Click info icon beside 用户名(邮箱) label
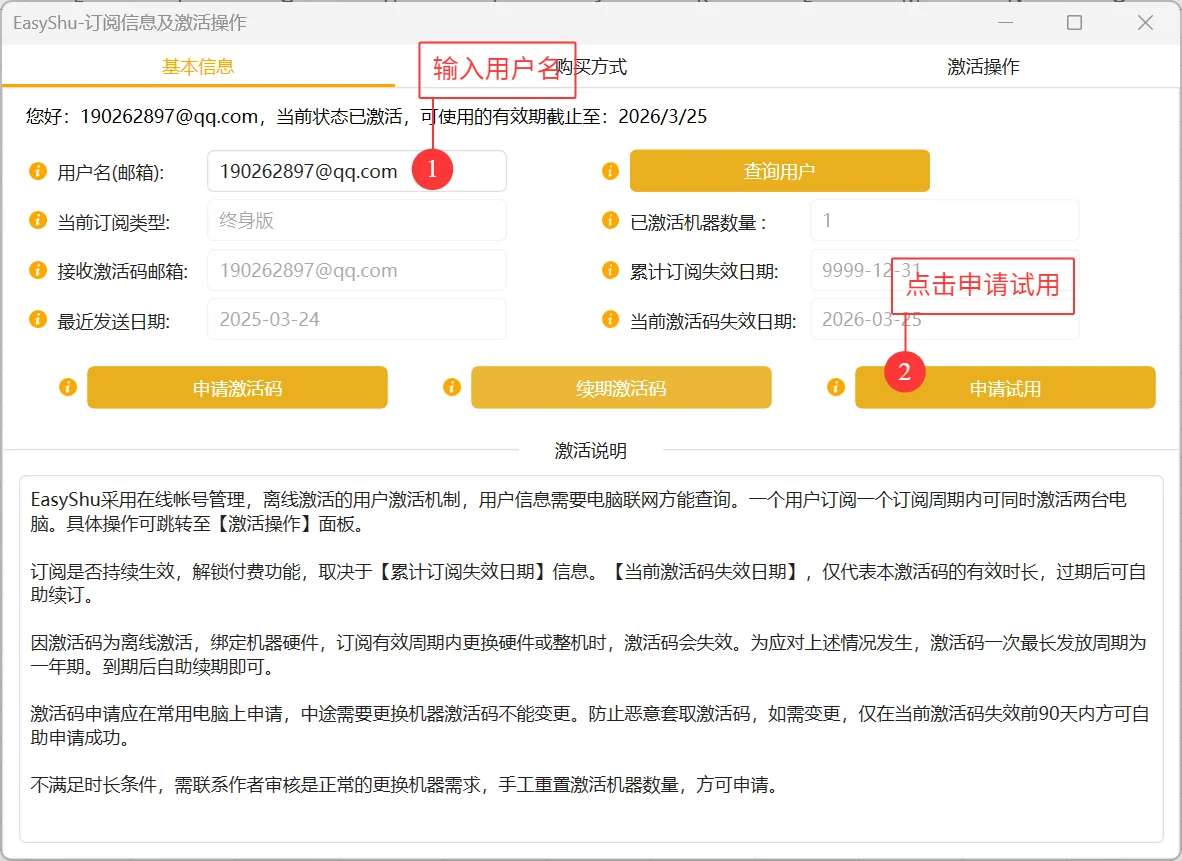Viewport: 1182px width, 861px height. pos(38,171)
